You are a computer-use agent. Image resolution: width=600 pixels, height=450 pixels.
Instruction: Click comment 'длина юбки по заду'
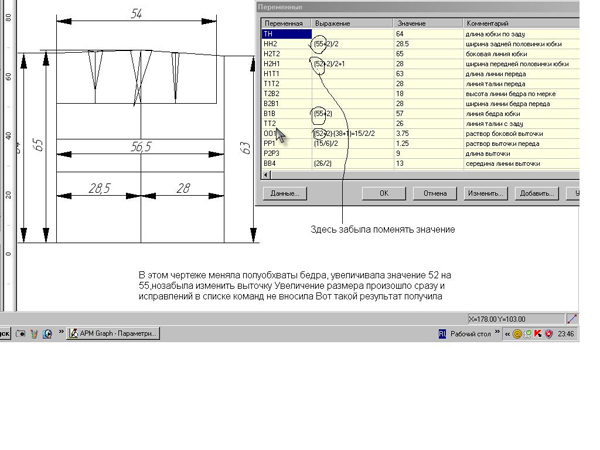[x=496, y=34]
